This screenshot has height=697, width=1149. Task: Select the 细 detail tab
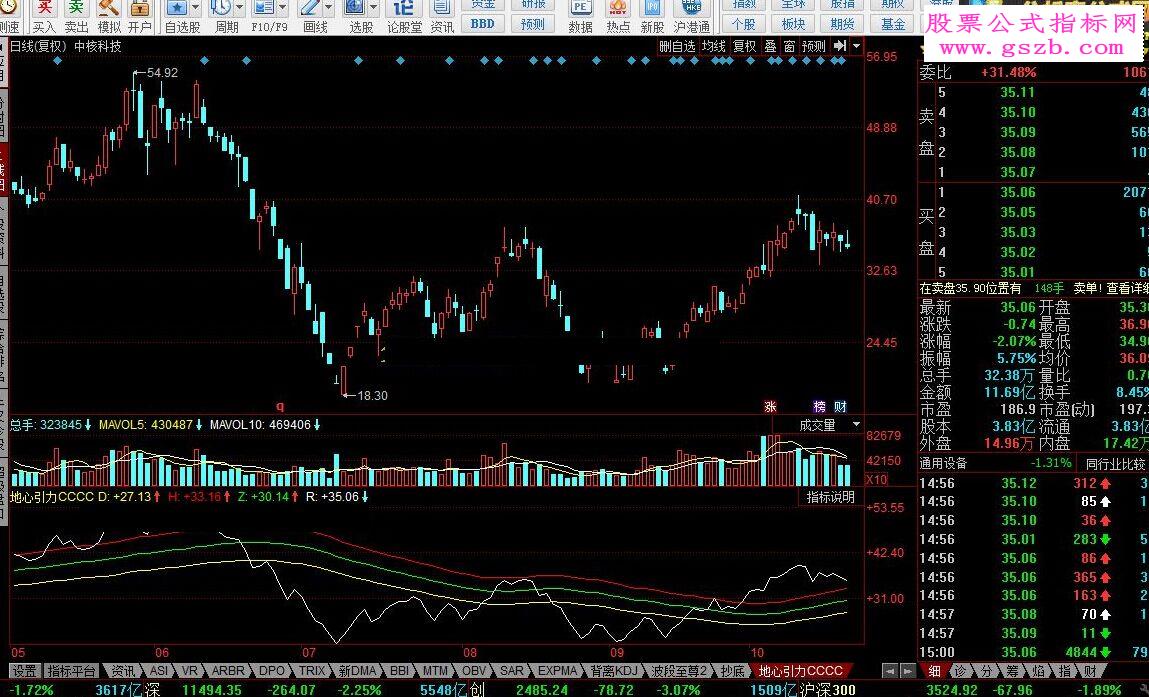(934, 671)
